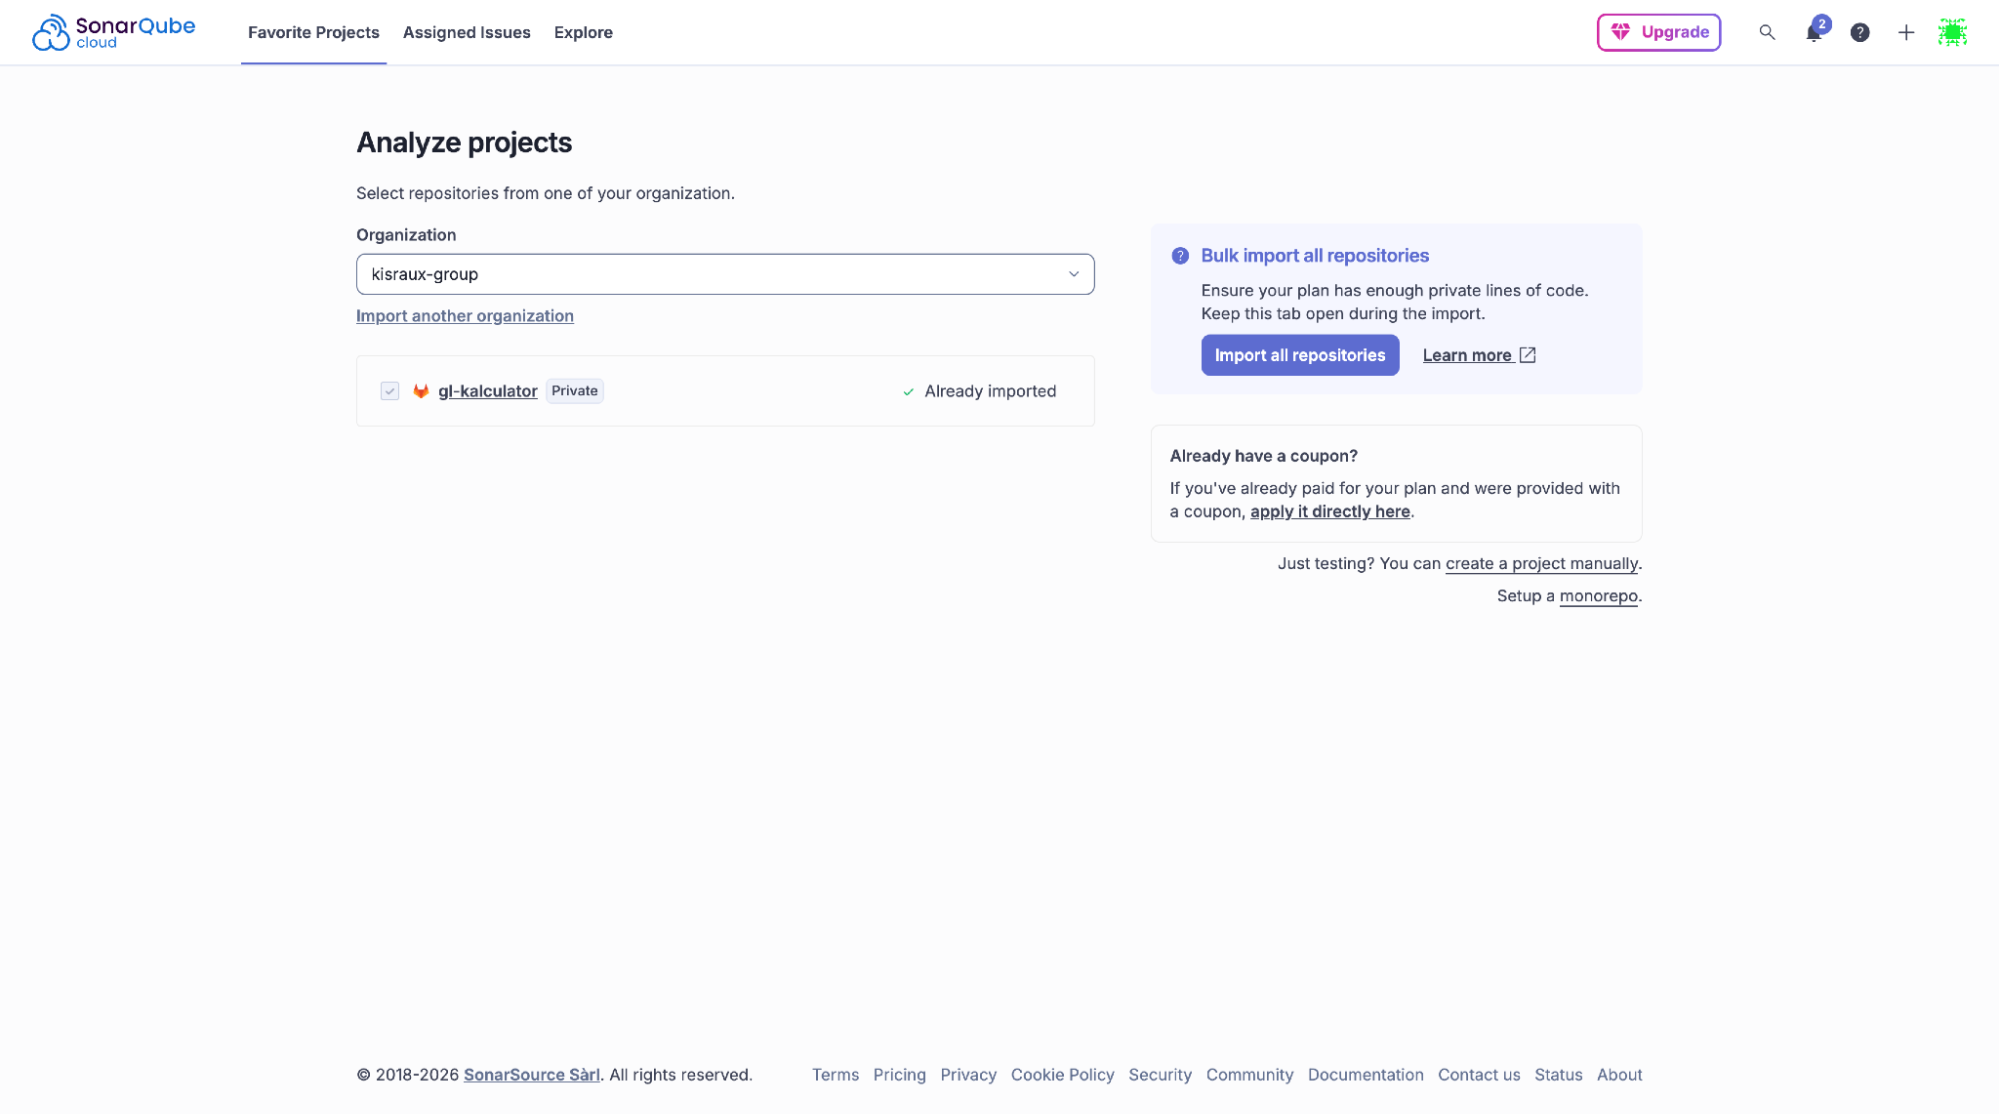The width and height of the screenshot is (1999, 1114).
Task: Click the Already have a coupon? heading
Action: [1264, 456]
